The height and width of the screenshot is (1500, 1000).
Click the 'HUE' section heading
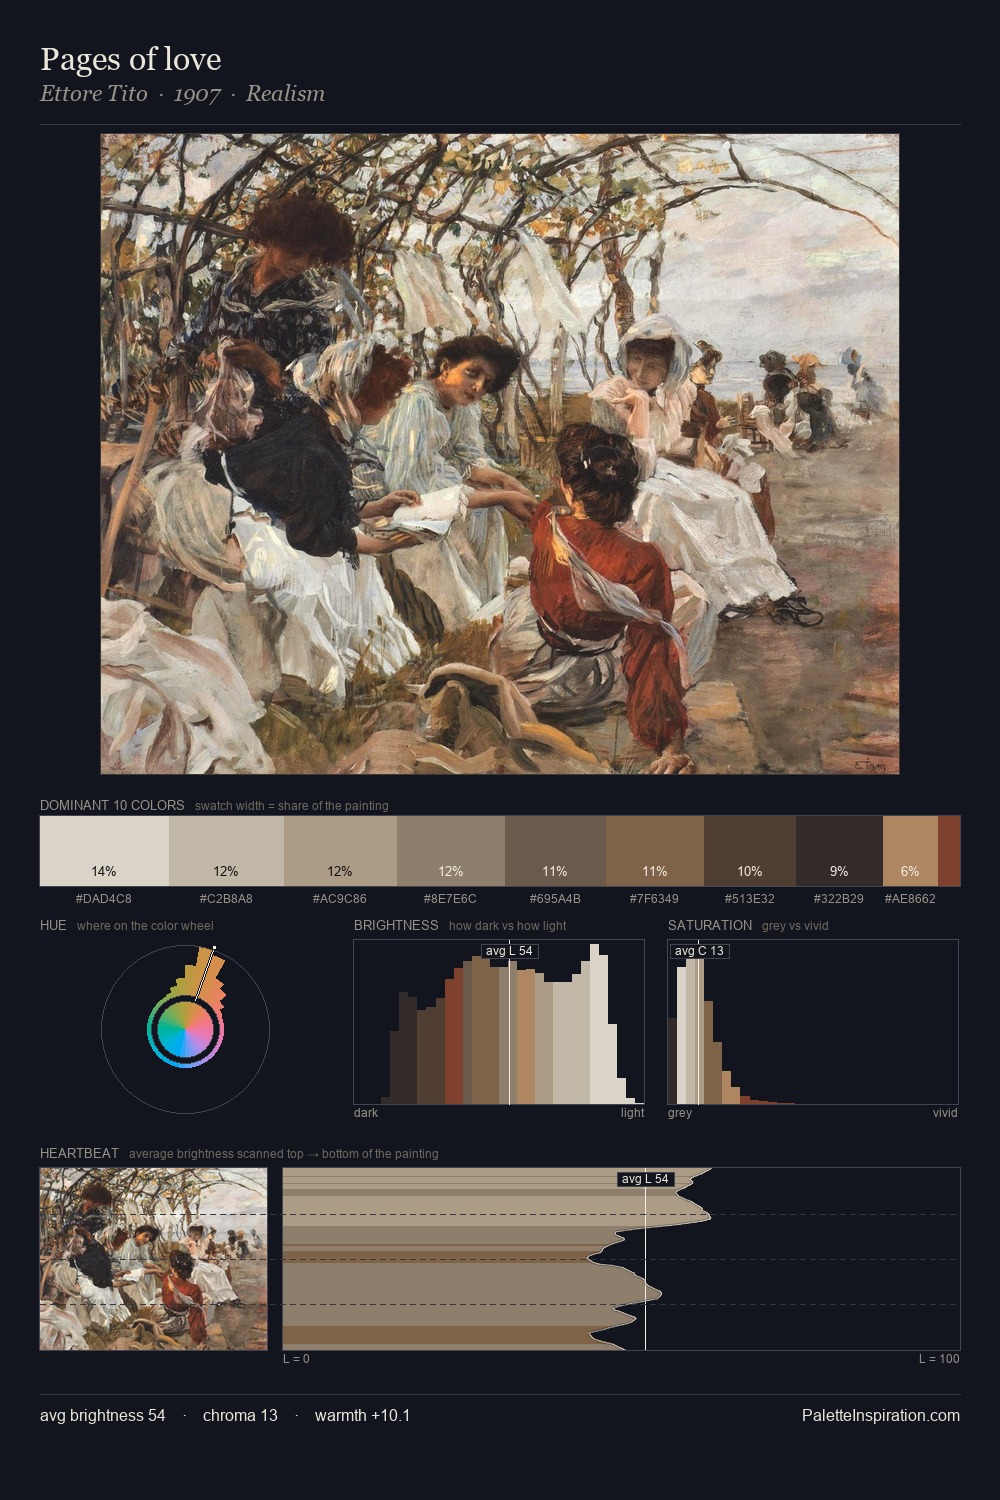53,925
